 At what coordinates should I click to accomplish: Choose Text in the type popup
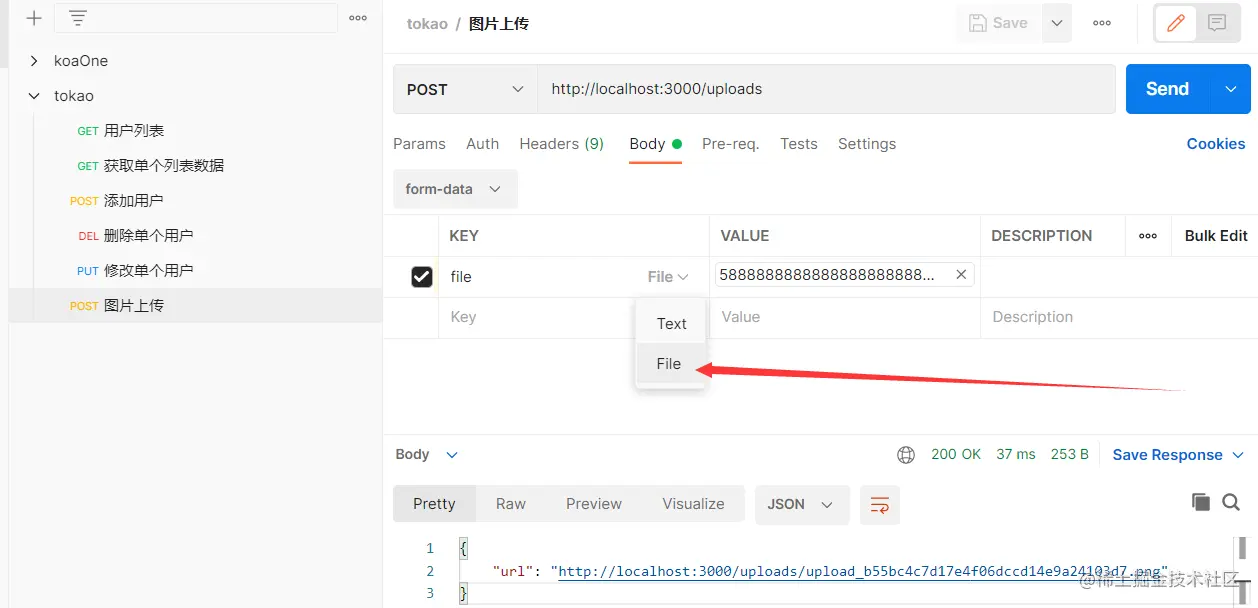[671, 324]
